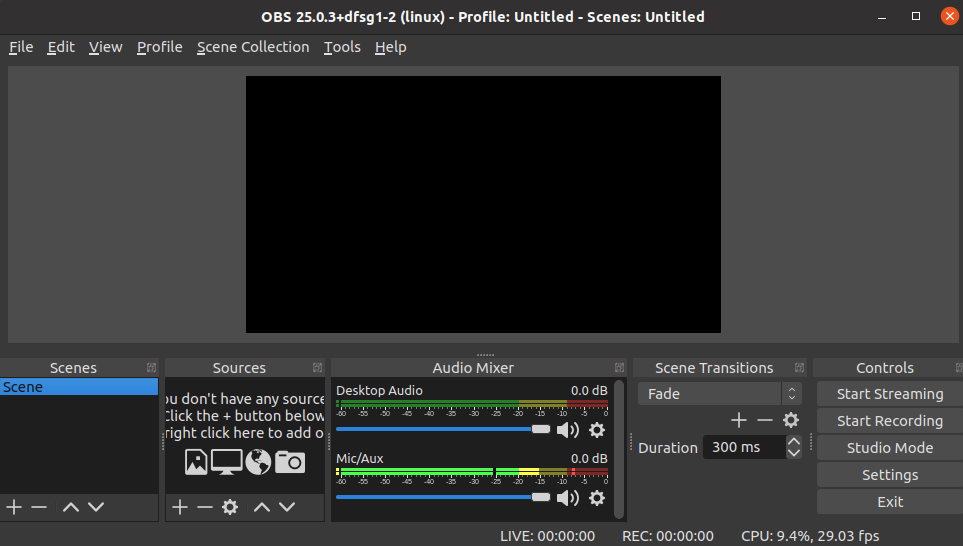Select the Scene item in Scenes list
Viewport: 963px width, 546px height.
pos(79,387)
